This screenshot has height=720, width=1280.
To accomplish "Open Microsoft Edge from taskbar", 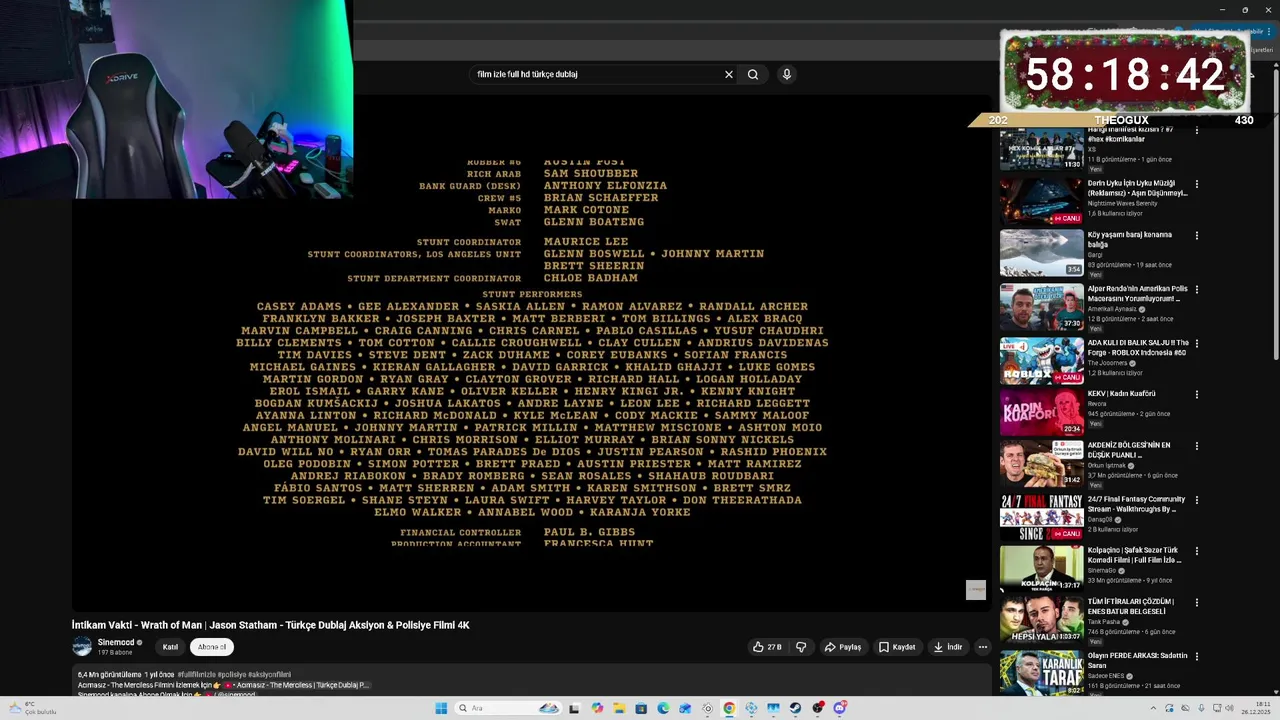I will point(663,708).
